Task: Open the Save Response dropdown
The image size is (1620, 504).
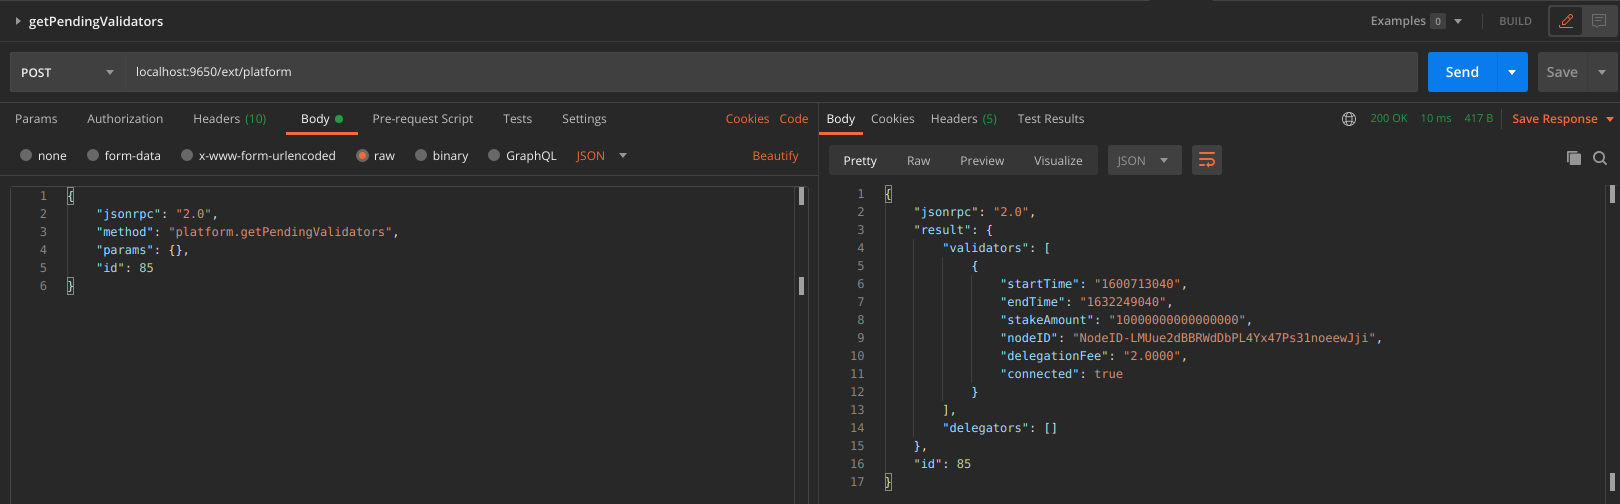Action: (1563, 119)
